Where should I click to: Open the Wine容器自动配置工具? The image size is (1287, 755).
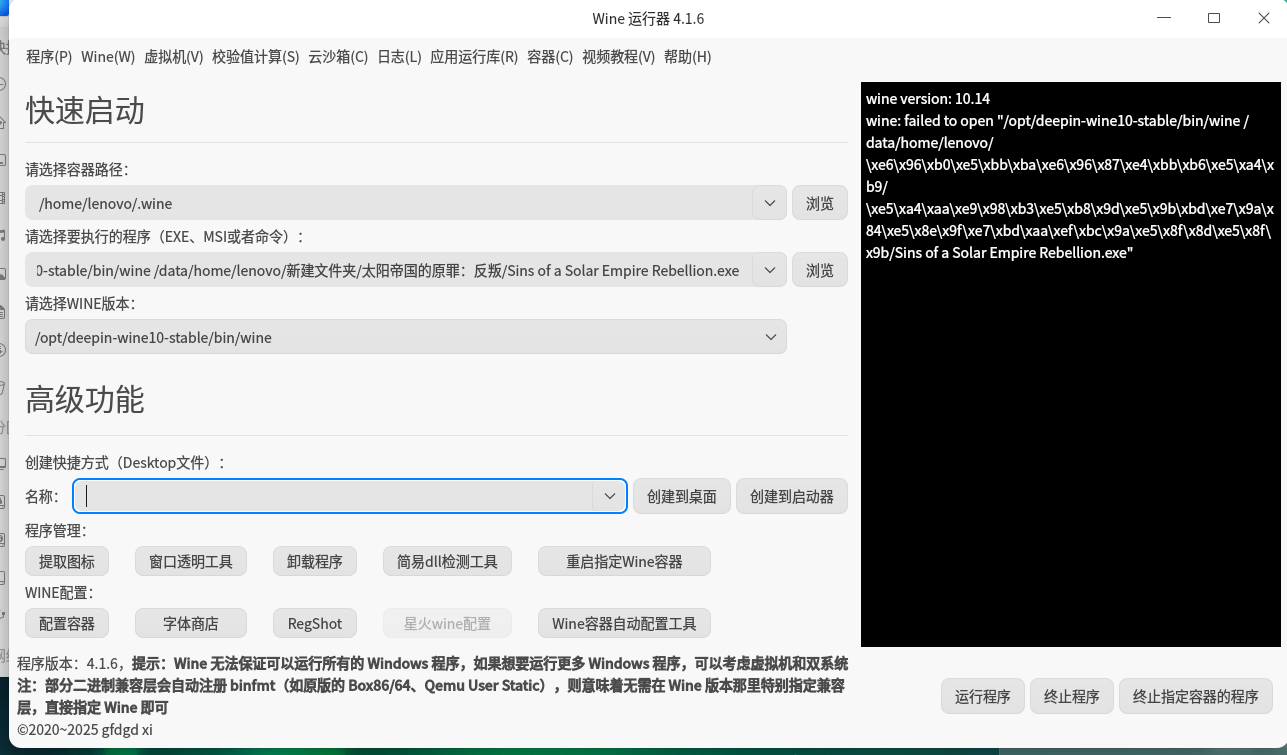point(624,624)
